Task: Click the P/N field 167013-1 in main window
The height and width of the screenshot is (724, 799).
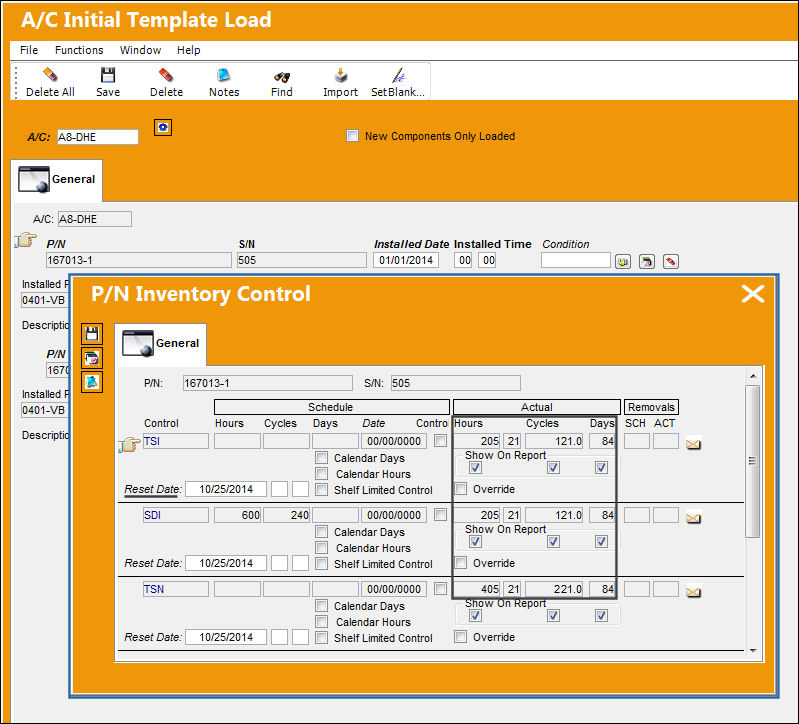Action: pyautogui.click(x=139, y=260)
